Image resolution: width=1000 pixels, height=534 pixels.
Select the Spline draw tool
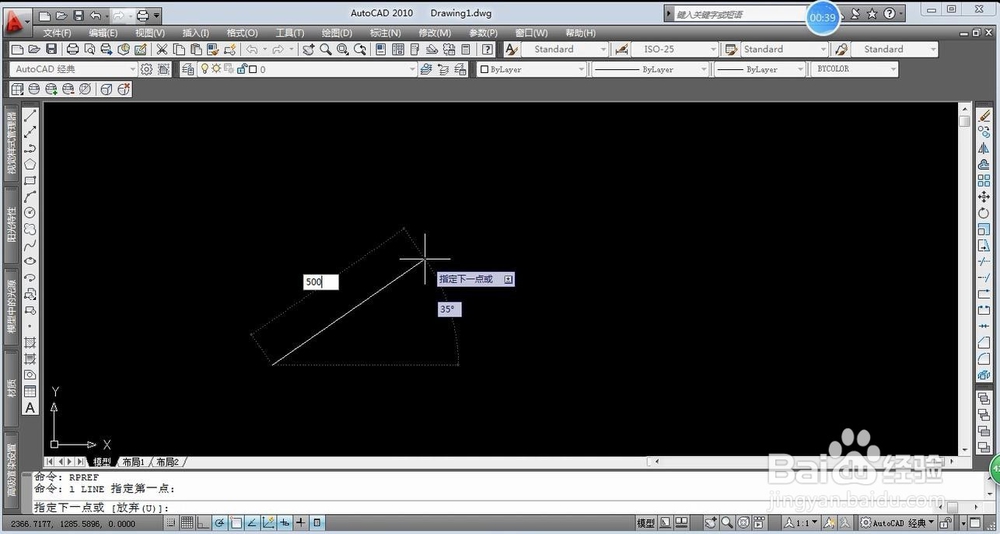click(30, 246)
